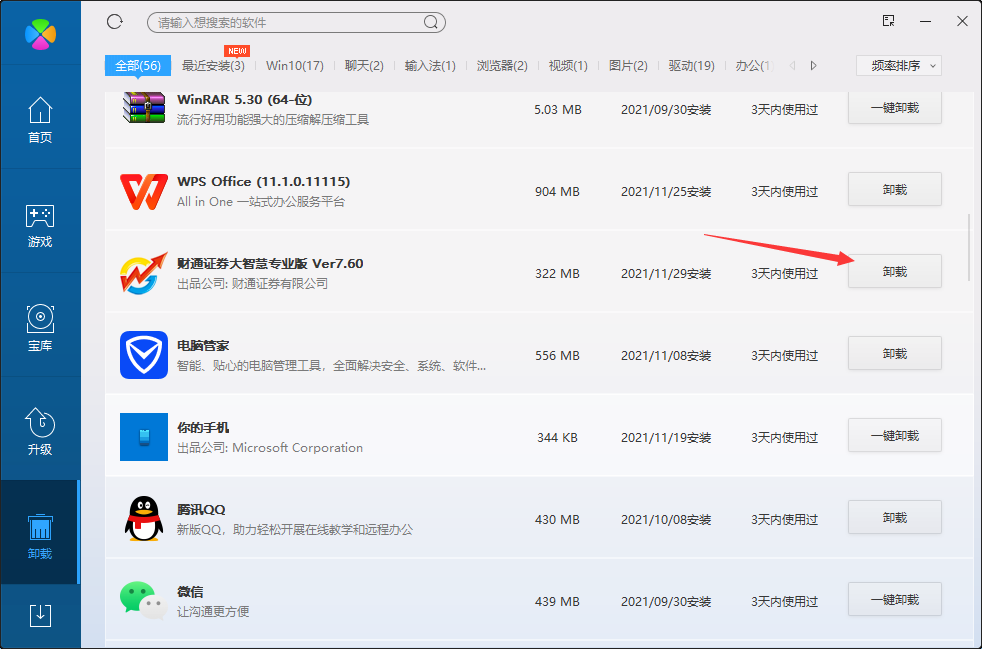Uninstall 腾讯QQ with 卸载 button
Screen dimensions: 982x649
(x=895, y=517)
